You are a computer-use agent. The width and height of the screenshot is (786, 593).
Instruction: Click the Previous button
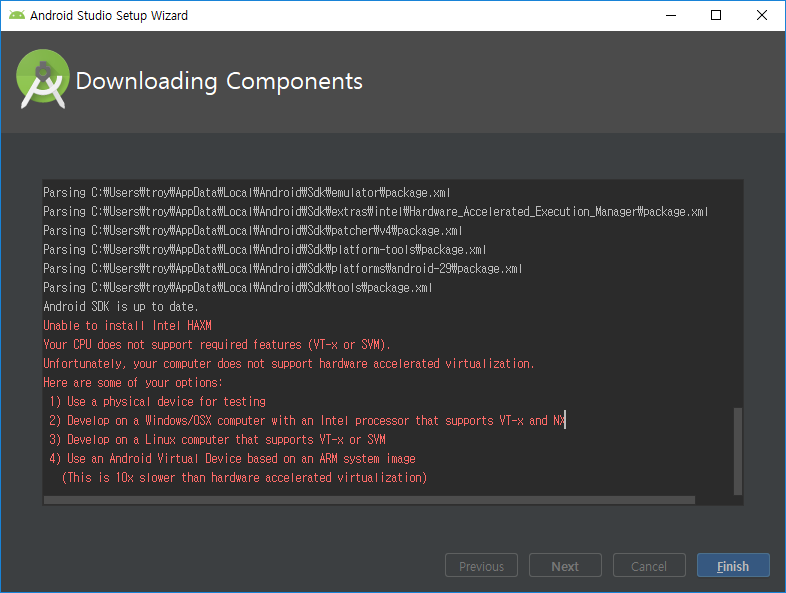(481, 565)
